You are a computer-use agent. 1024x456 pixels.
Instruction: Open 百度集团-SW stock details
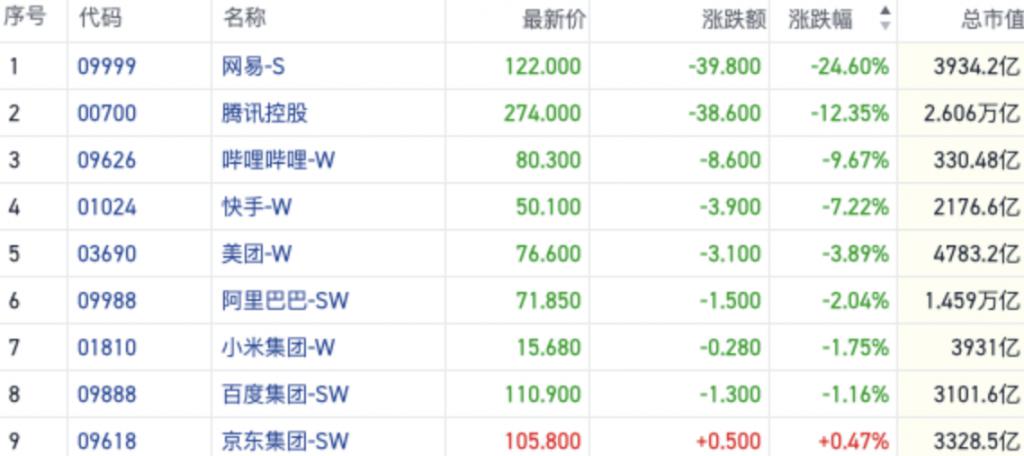pos(285,395)
